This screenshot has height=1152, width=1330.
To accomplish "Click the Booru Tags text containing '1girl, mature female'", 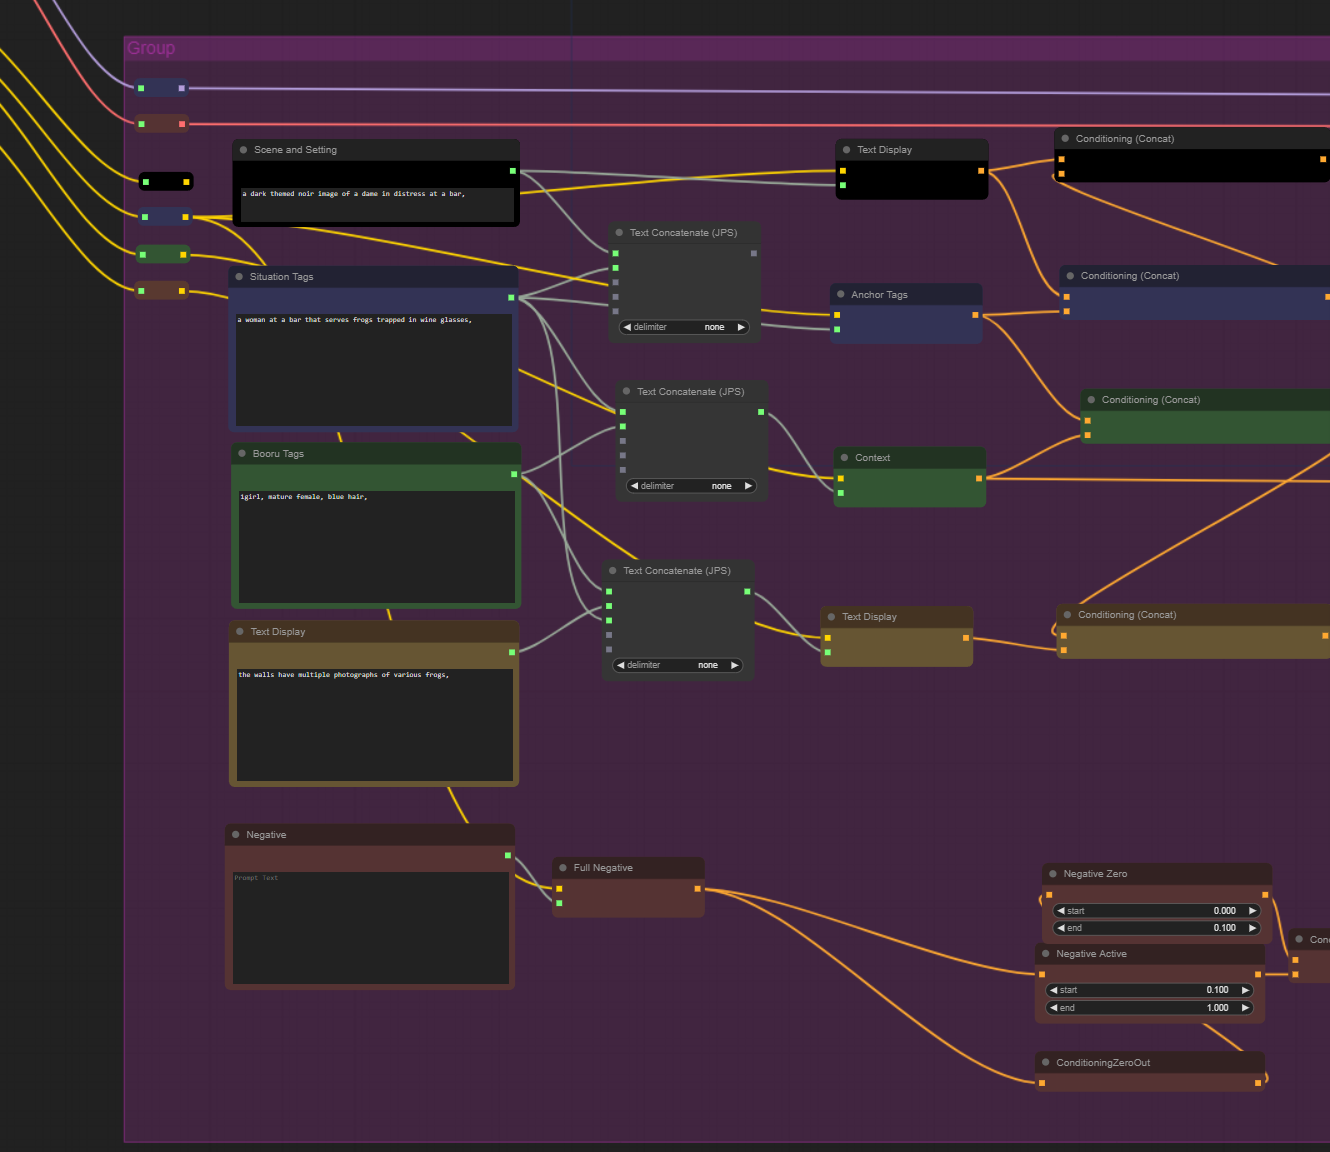I will tap(304, 497).
